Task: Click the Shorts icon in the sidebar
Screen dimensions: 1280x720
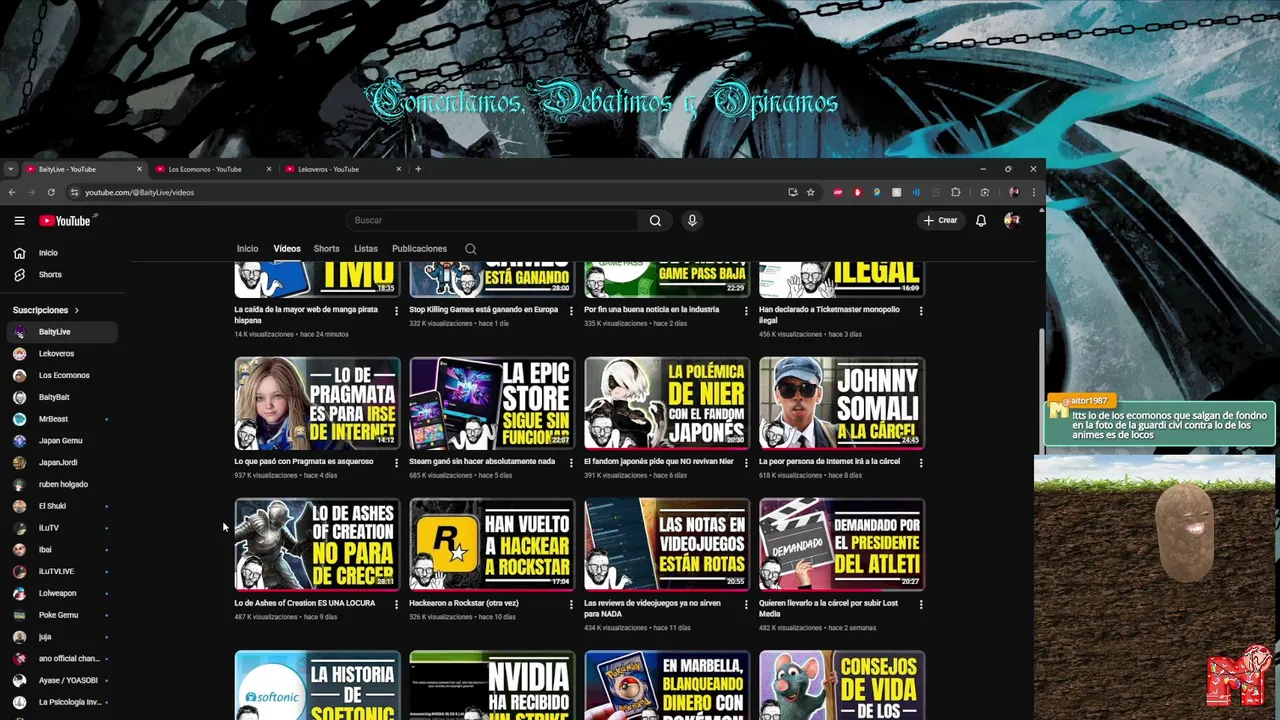Action: click(19, 275)
